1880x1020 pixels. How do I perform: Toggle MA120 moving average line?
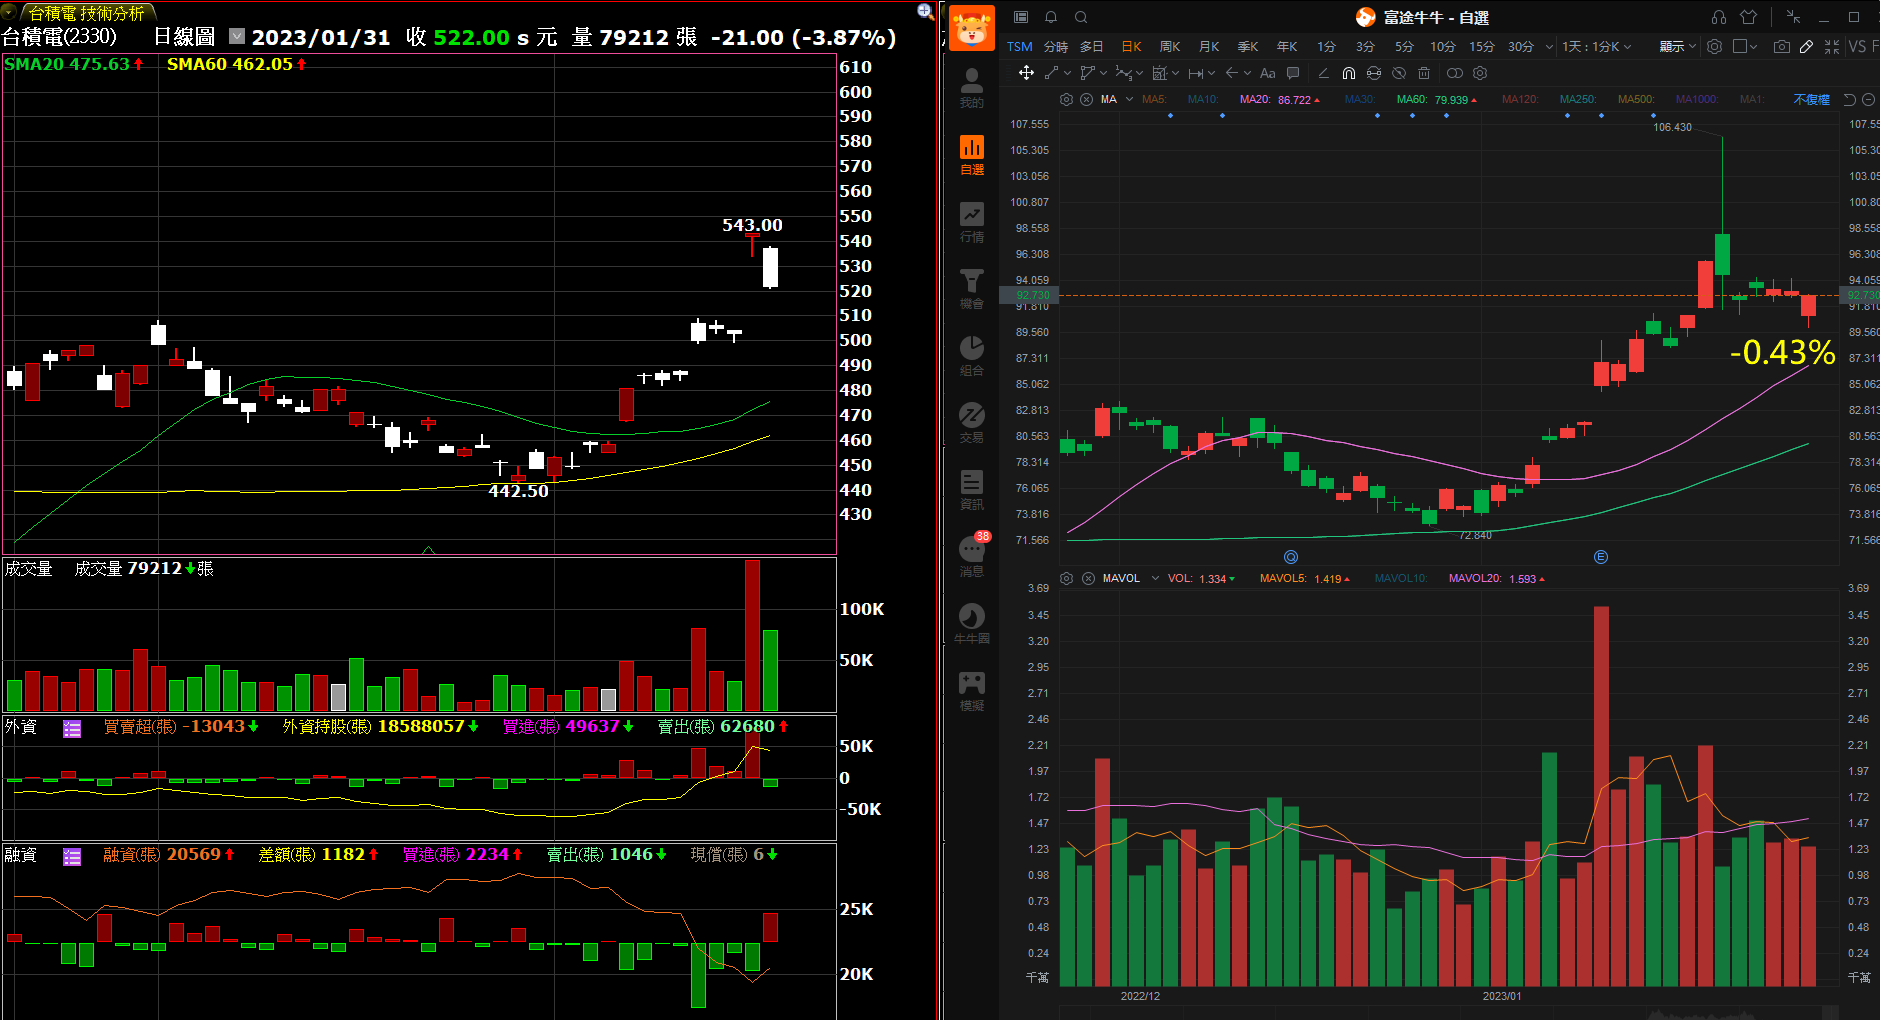[1520, 99]
